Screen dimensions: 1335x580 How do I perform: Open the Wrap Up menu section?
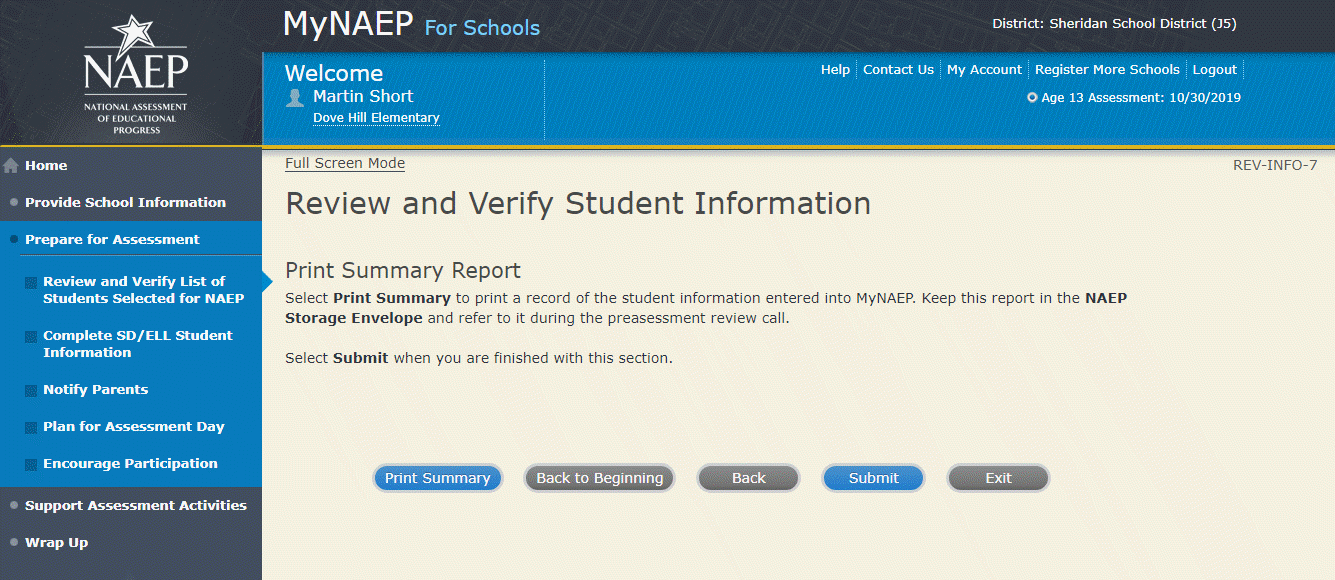click(56, 542)
